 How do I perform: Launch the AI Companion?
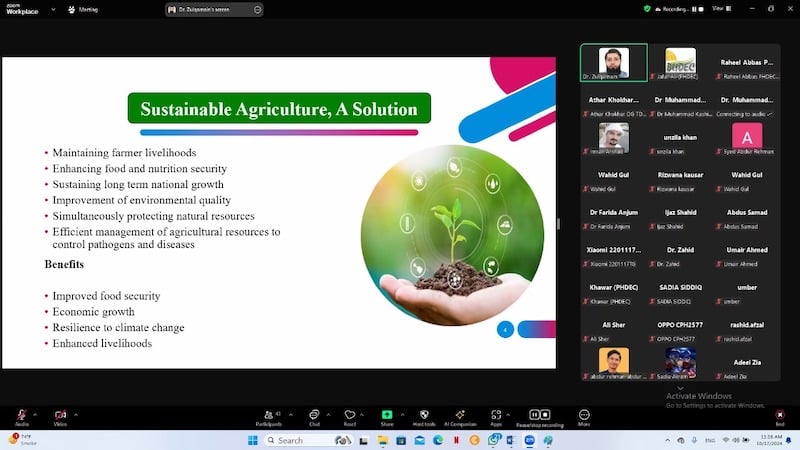(460, 414)
